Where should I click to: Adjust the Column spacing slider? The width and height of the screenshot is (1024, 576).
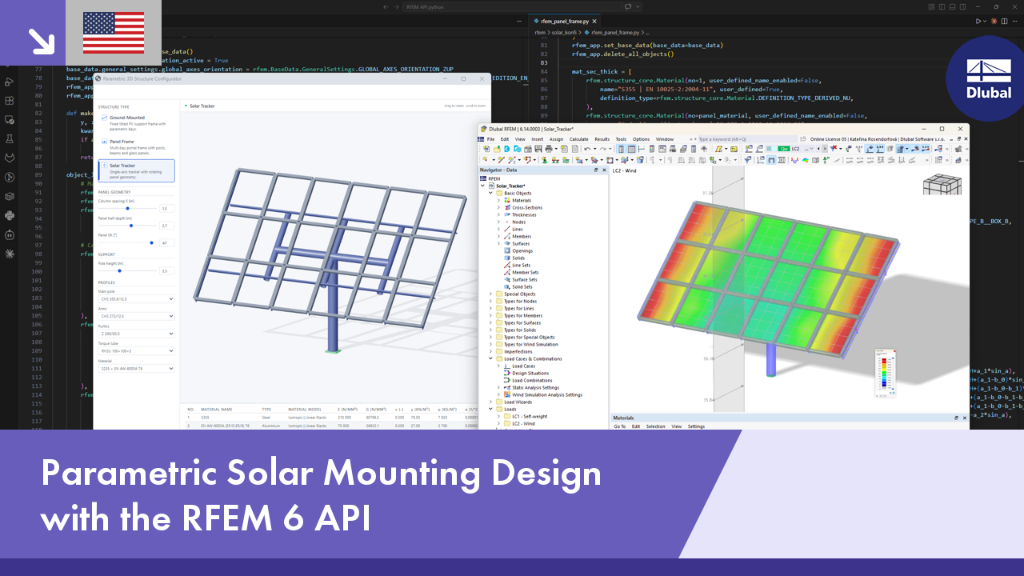128,208
